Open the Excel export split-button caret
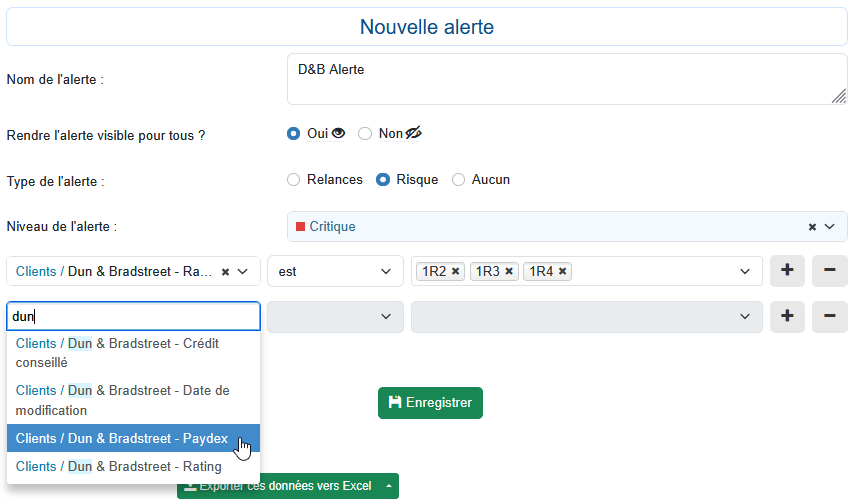Screen dimensions: 856x504 (389, 486)
